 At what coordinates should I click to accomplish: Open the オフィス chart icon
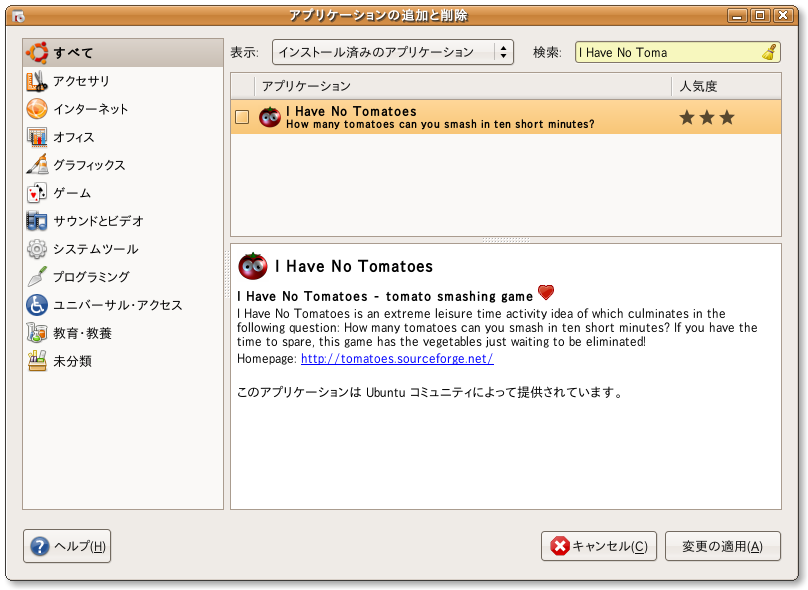click(37, 137)
